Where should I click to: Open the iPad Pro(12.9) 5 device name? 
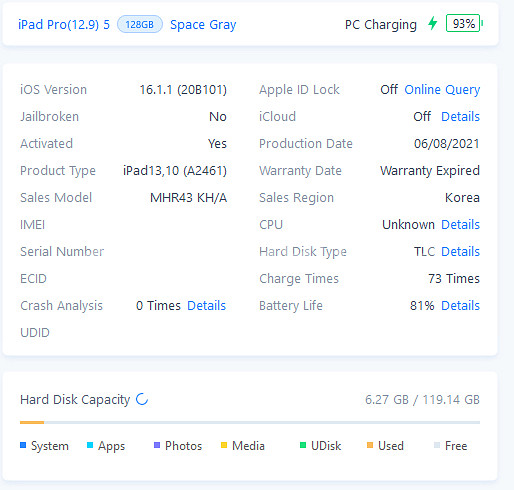pos(64,25)
